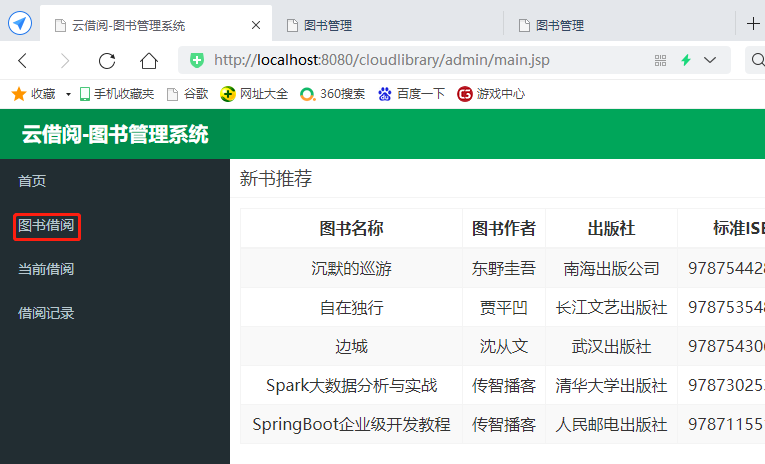Open the QR code icon in address bar
The height and width of the screenshot is (464, 765).
point(660,60)
